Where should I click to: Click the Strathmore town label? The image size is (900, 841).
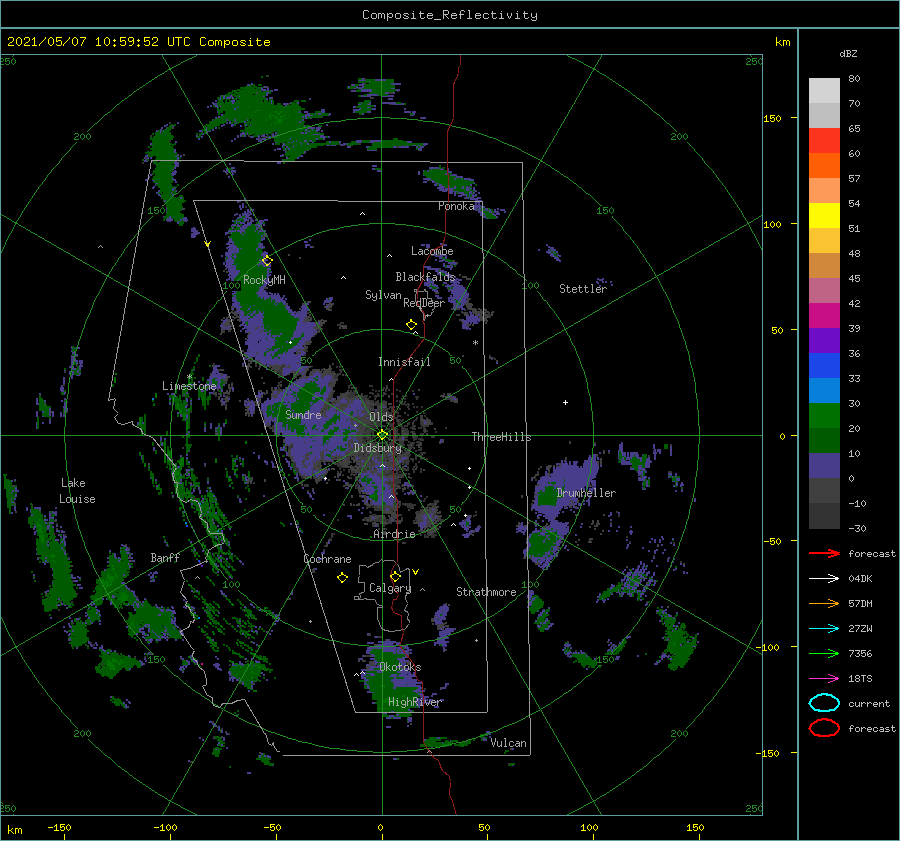486,592
